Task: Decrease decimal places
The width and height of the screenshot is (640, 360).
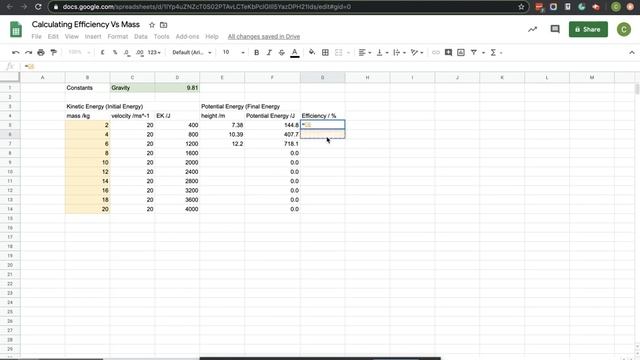Action: coord(127,53)
